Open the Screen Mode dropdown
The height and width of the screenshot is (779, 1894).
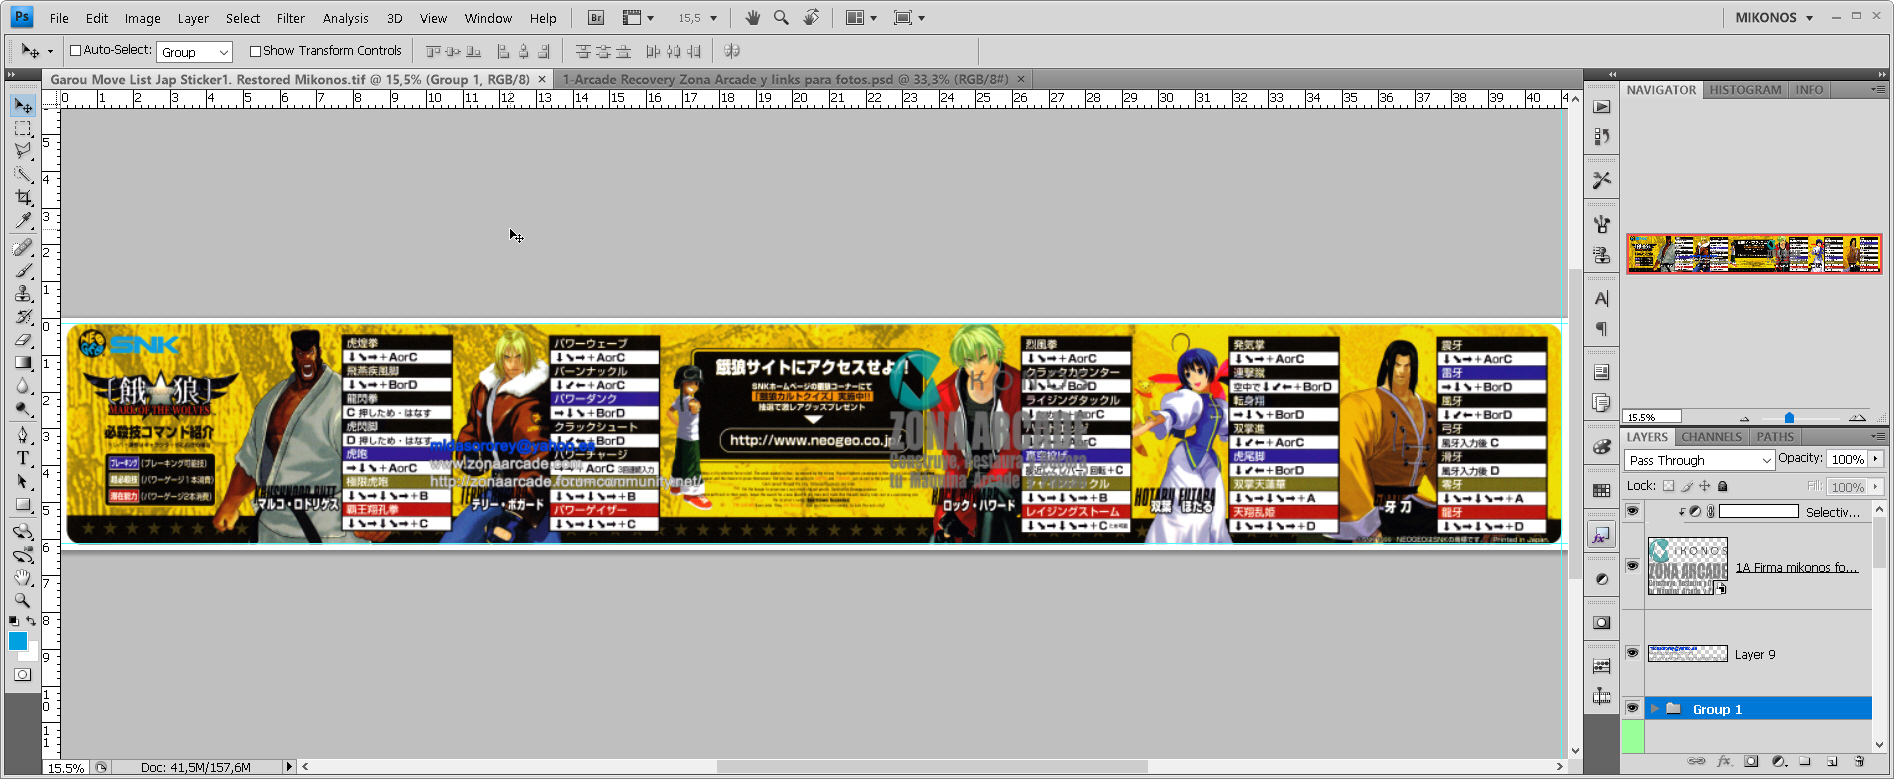click(x=908, y=18)
